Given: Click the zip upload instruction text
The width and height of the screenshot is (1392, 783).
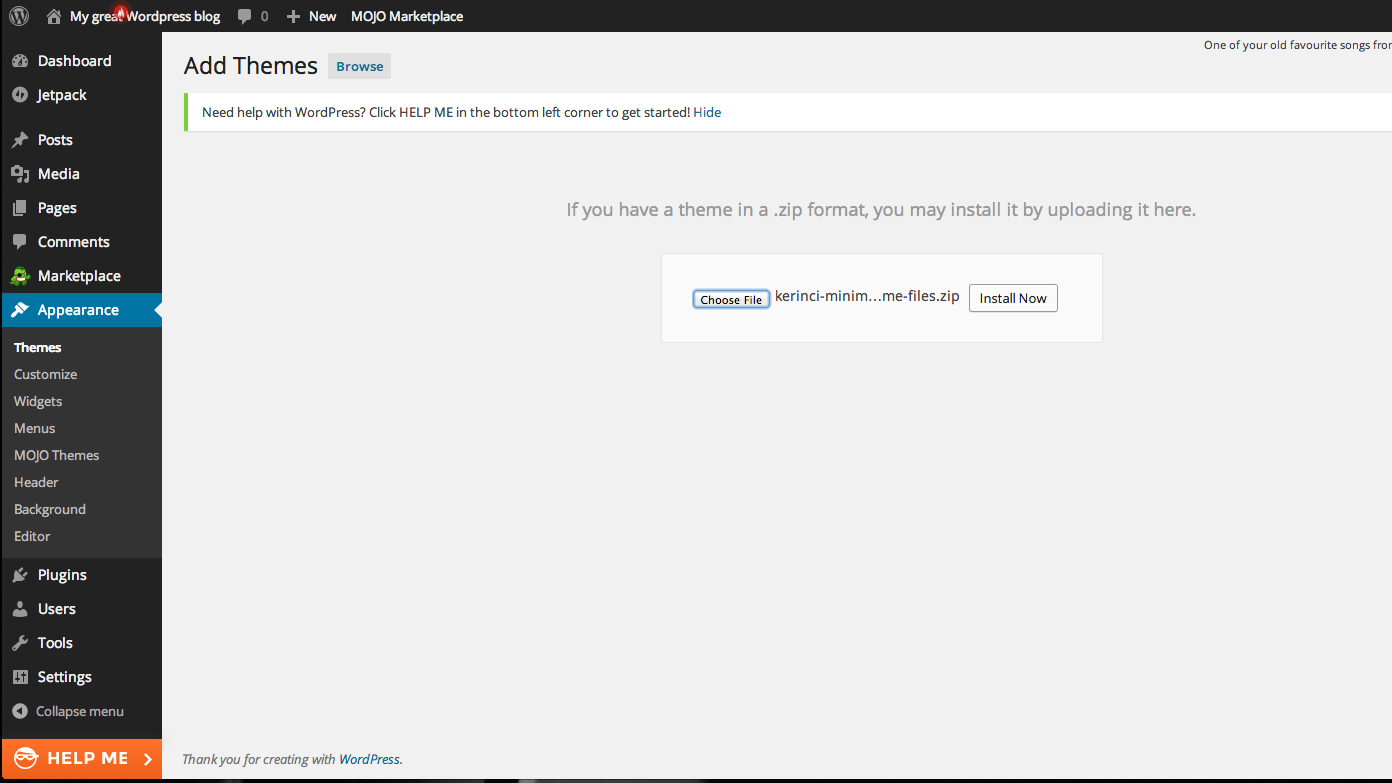Looking at the screenshot, I should [881, 209].
